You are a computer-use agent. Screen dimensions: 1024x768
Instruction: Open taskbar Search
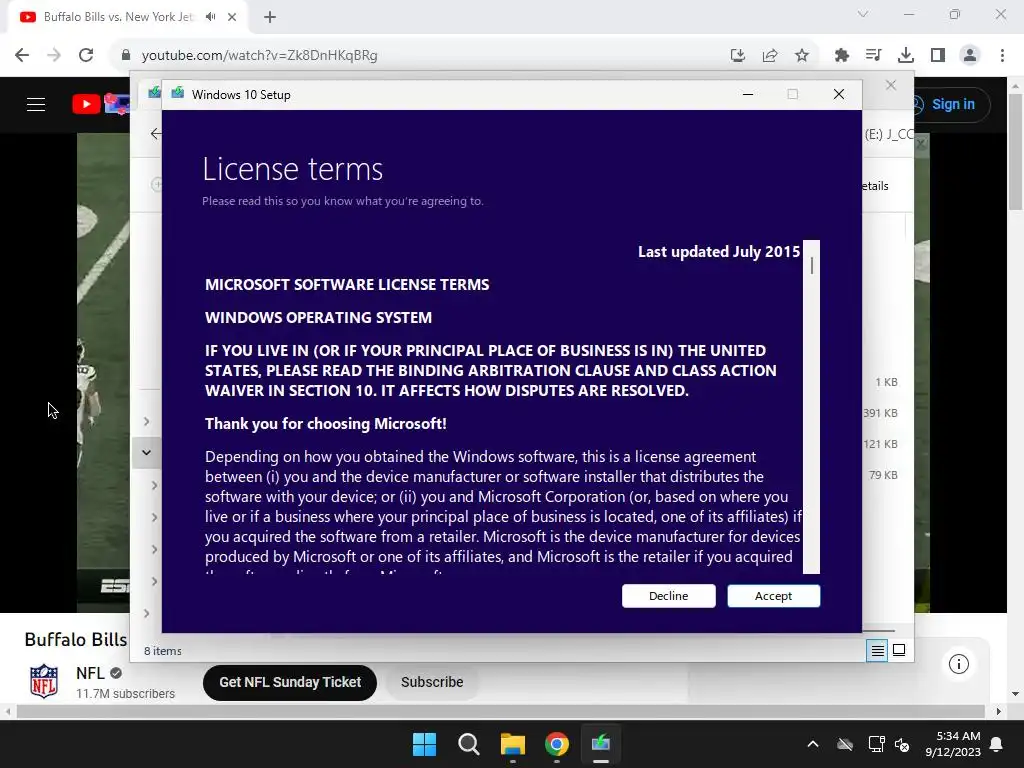469,744
